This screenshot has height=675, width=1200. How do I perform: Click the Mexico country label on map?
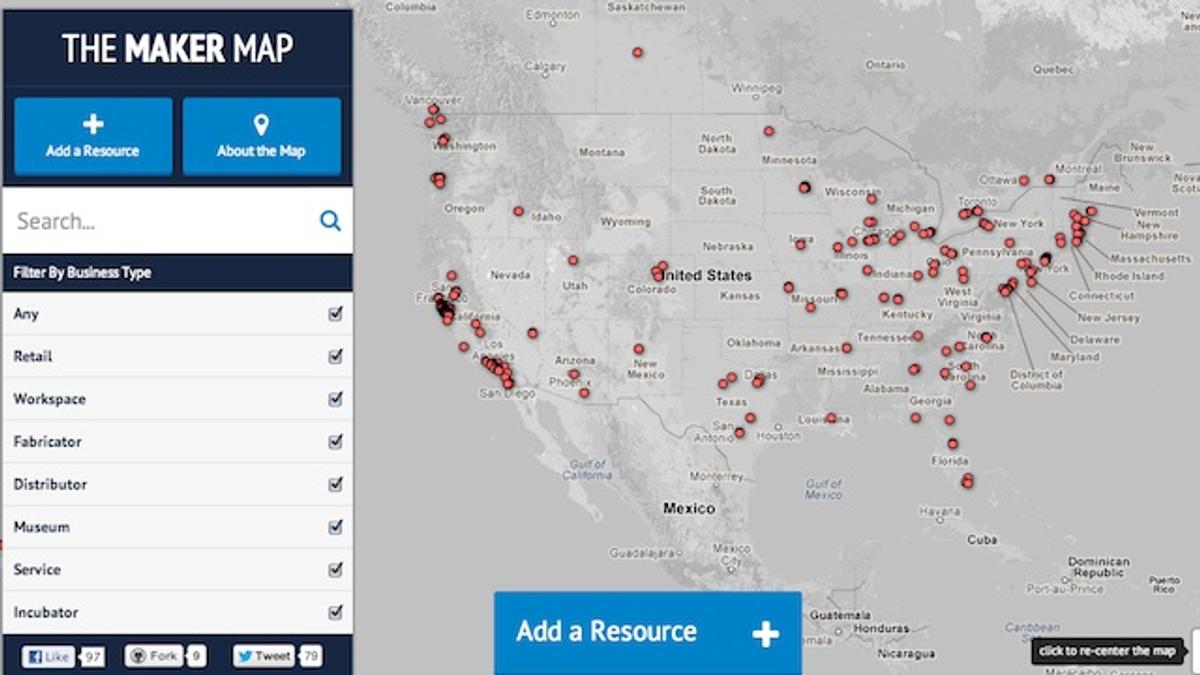[689, 508]
